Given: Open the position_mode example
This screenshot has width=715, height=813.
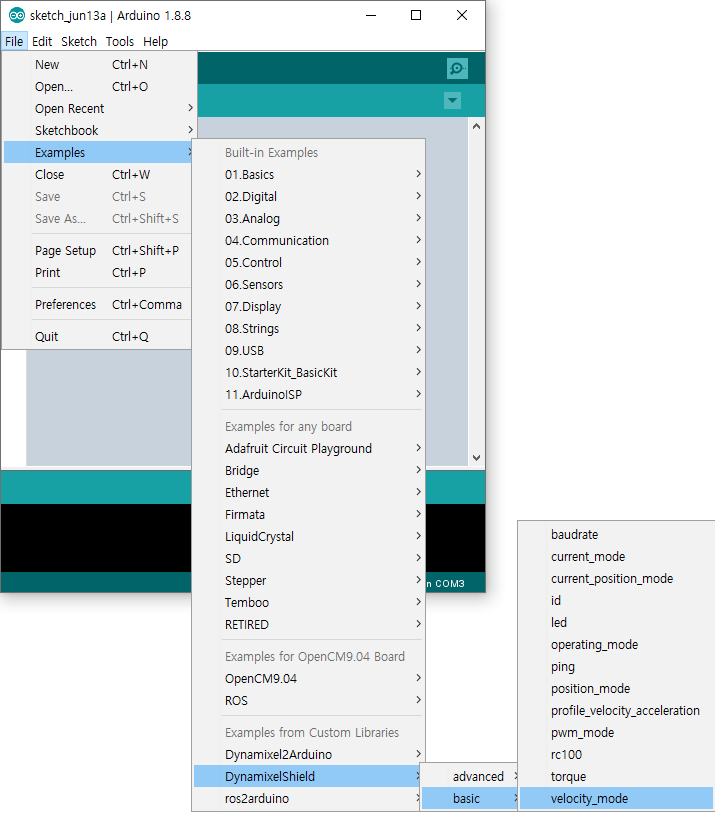Looking at the screenshot, I should (590, 689).
